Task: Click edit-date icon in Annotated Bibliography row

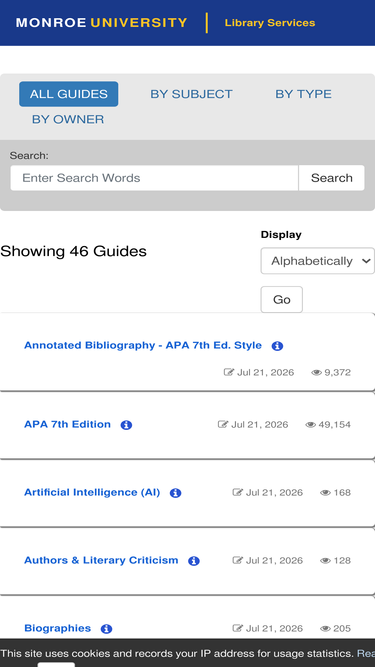Action: coord(229,372)
